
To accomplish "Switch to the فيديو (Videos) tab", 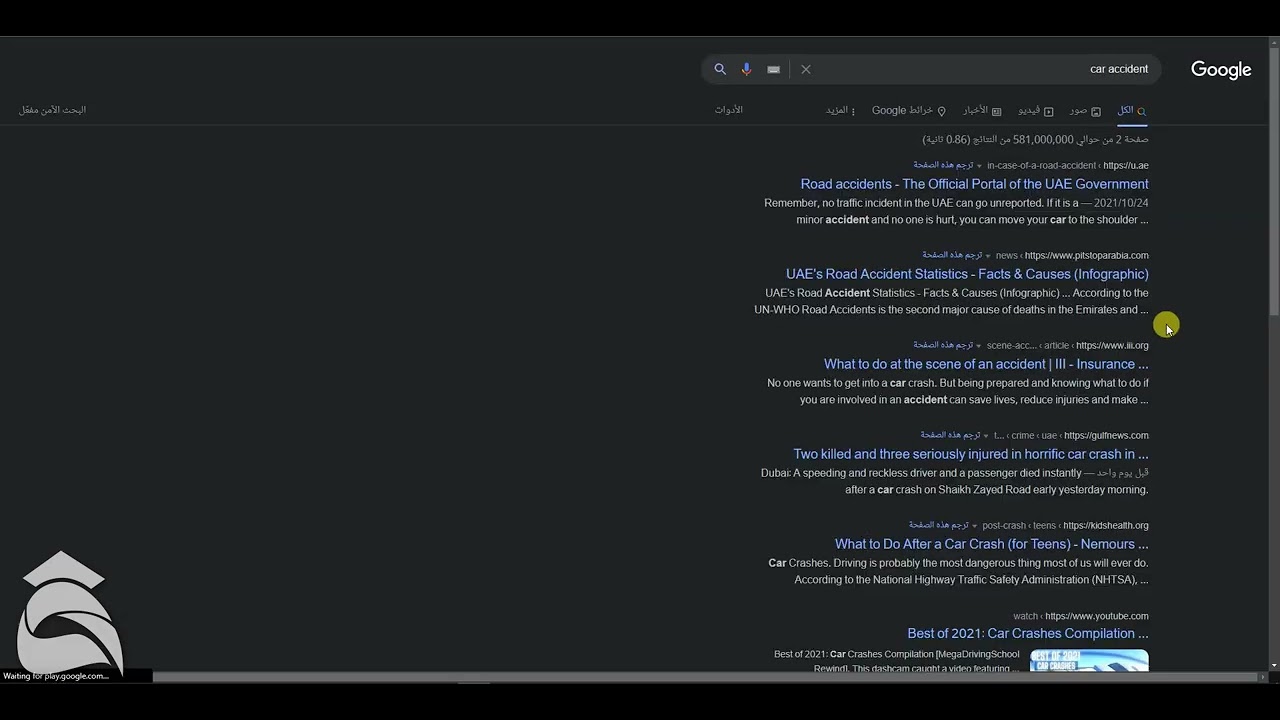I will (1035, 110).
